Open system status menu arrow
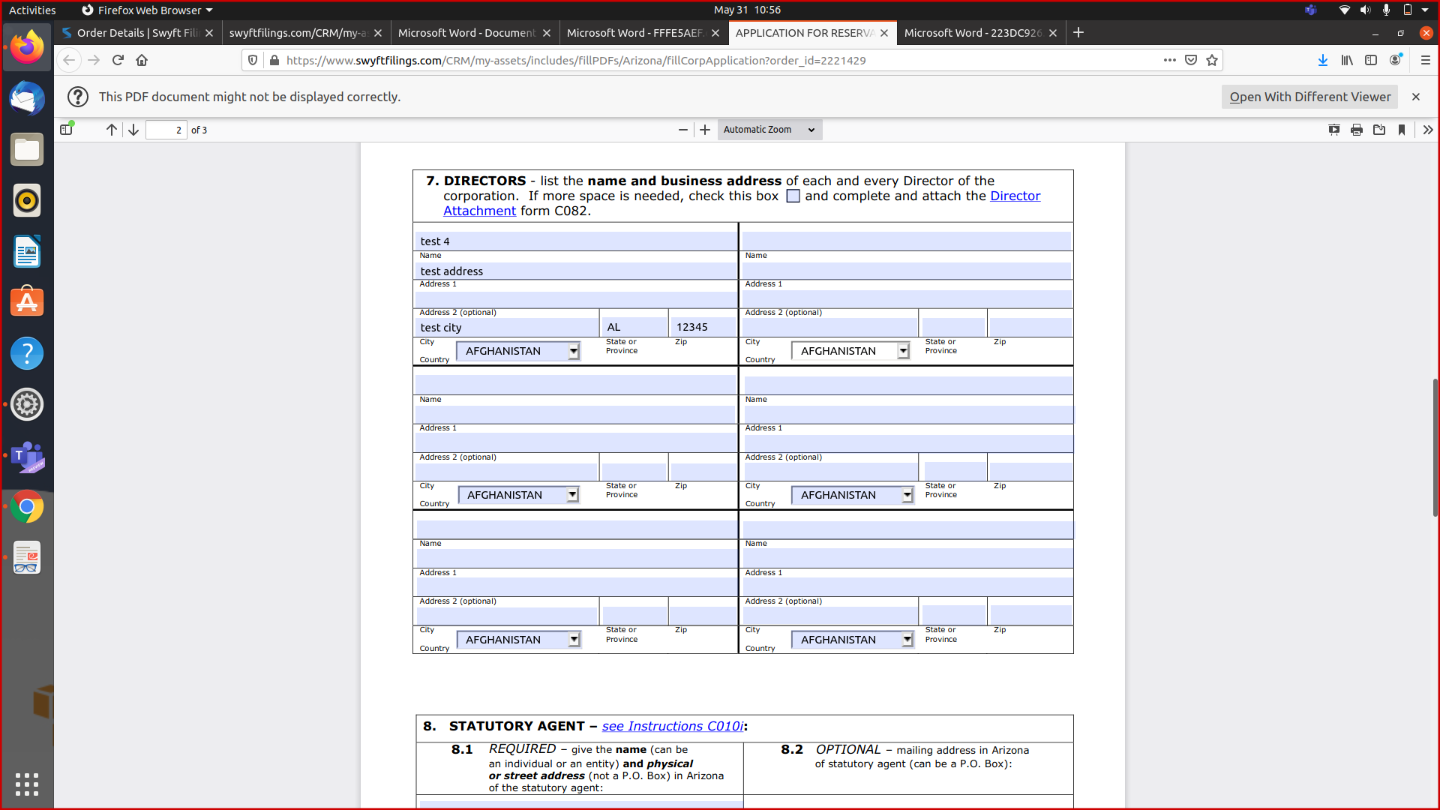 tap(1424, 10)
